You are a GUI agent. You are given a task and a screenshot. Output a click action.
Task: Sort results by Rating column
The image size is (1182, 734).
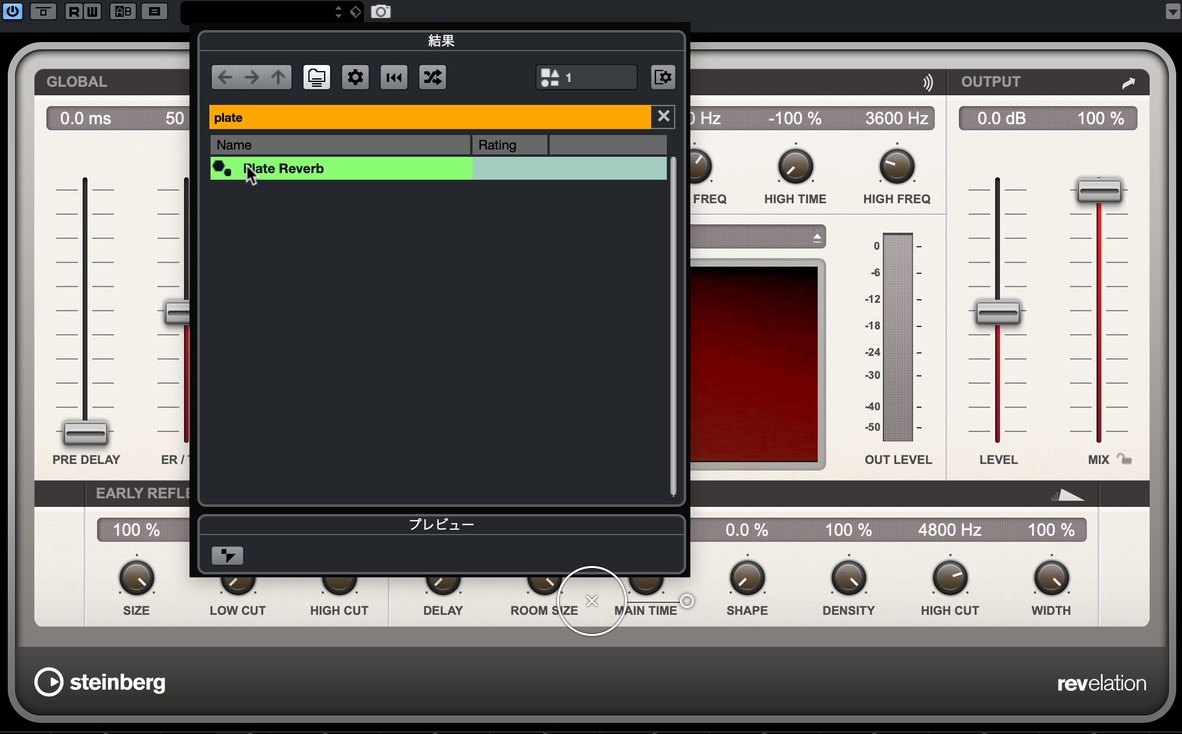tap(510, 145)
